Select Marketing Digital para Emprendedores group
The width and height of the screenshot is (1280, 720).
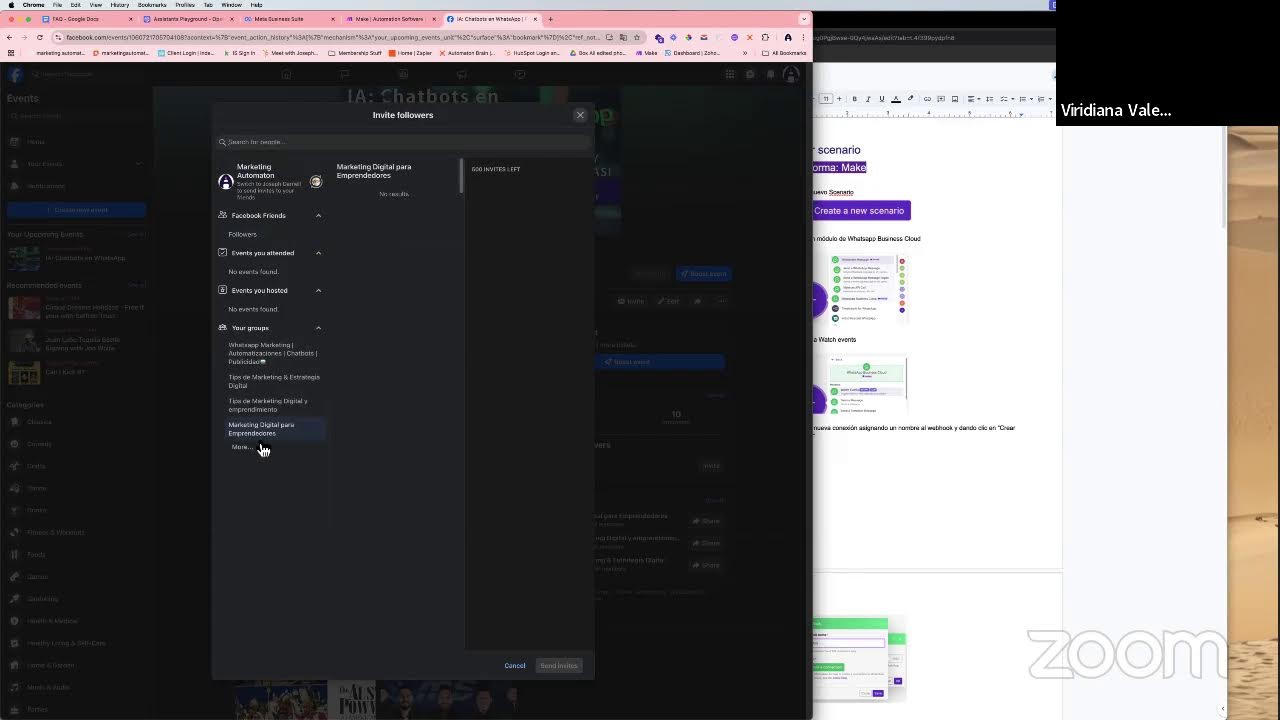pyautogui.click(x=262, y=429)
